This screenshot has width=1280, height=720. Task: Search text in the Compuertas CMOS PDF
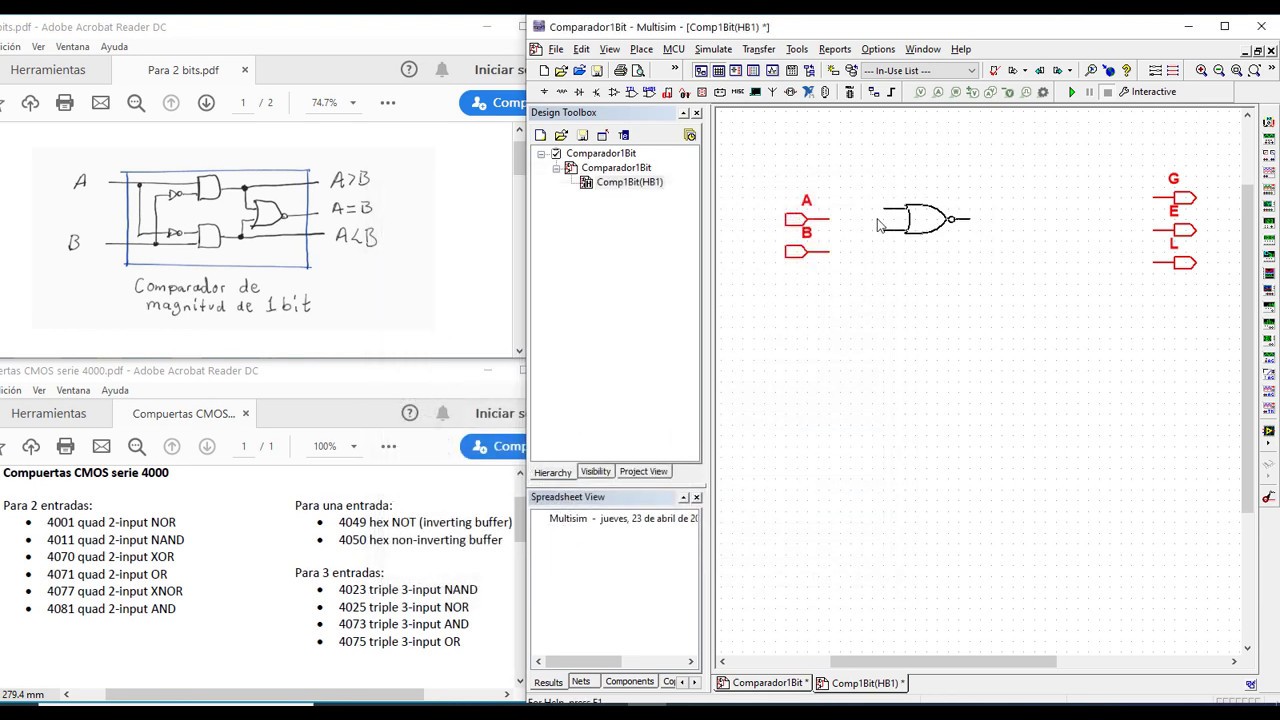click(137, 446)
